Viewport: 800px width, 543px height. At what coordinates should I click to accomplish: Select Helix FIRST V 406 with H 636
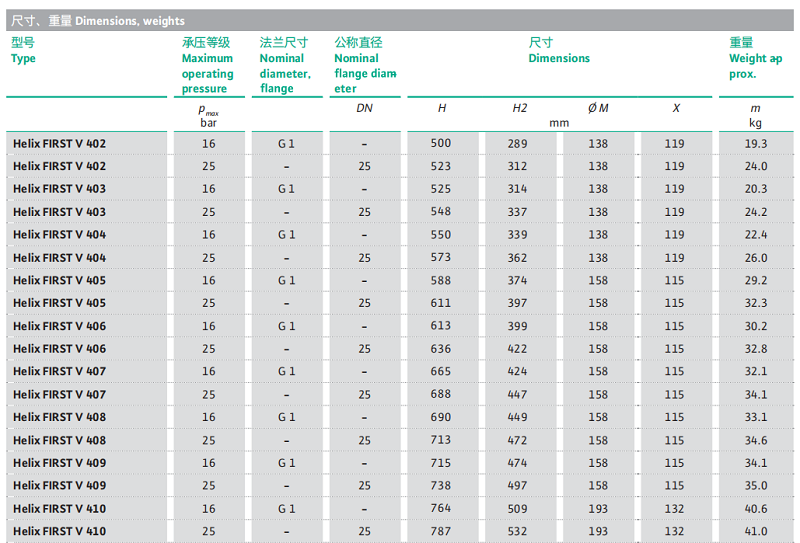tap(59, 349)
